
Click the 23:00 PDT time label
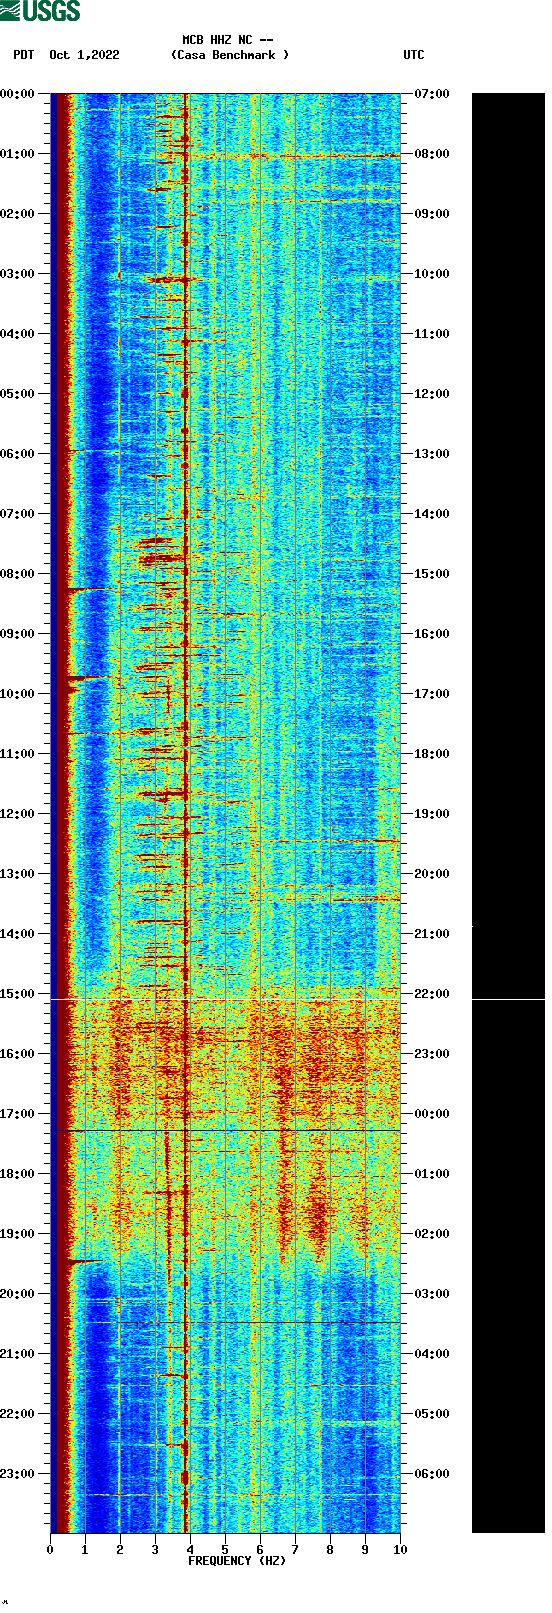[x=18, y=1474]
